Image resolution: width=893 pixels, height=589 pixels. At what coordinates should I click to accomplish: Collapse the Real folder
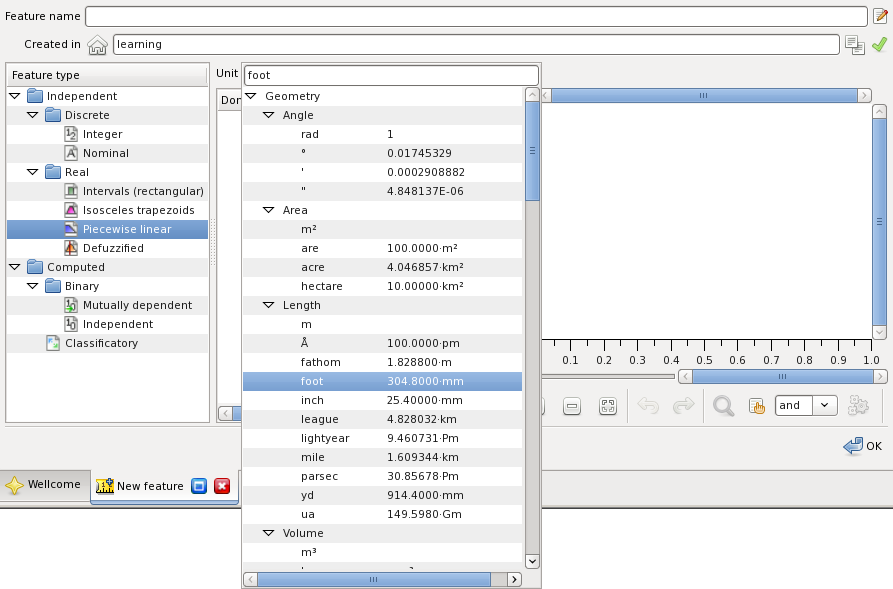click(x=33, y=172)
